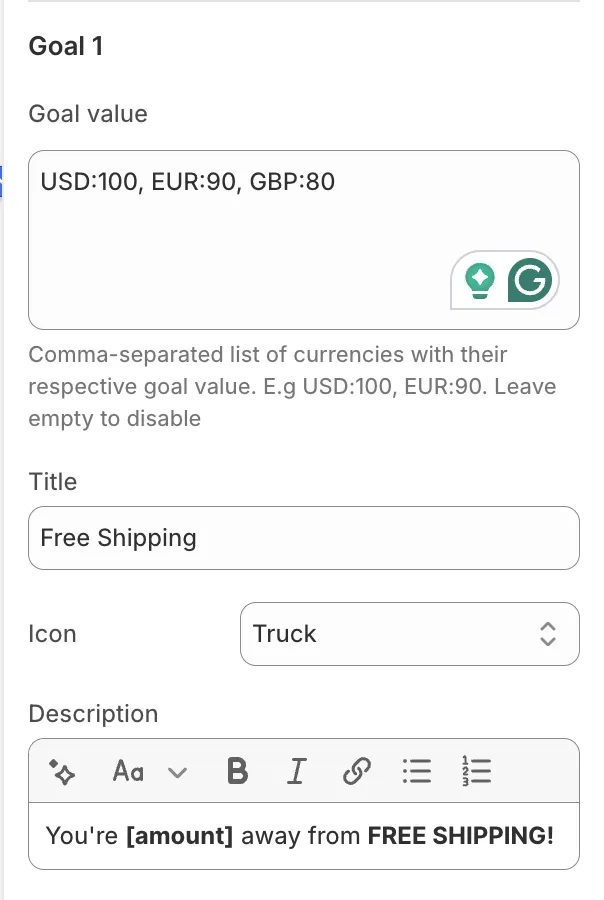Click the Goal 1 section heading
Viewport: 604px width, 900px height.
[x=66, y=46]
